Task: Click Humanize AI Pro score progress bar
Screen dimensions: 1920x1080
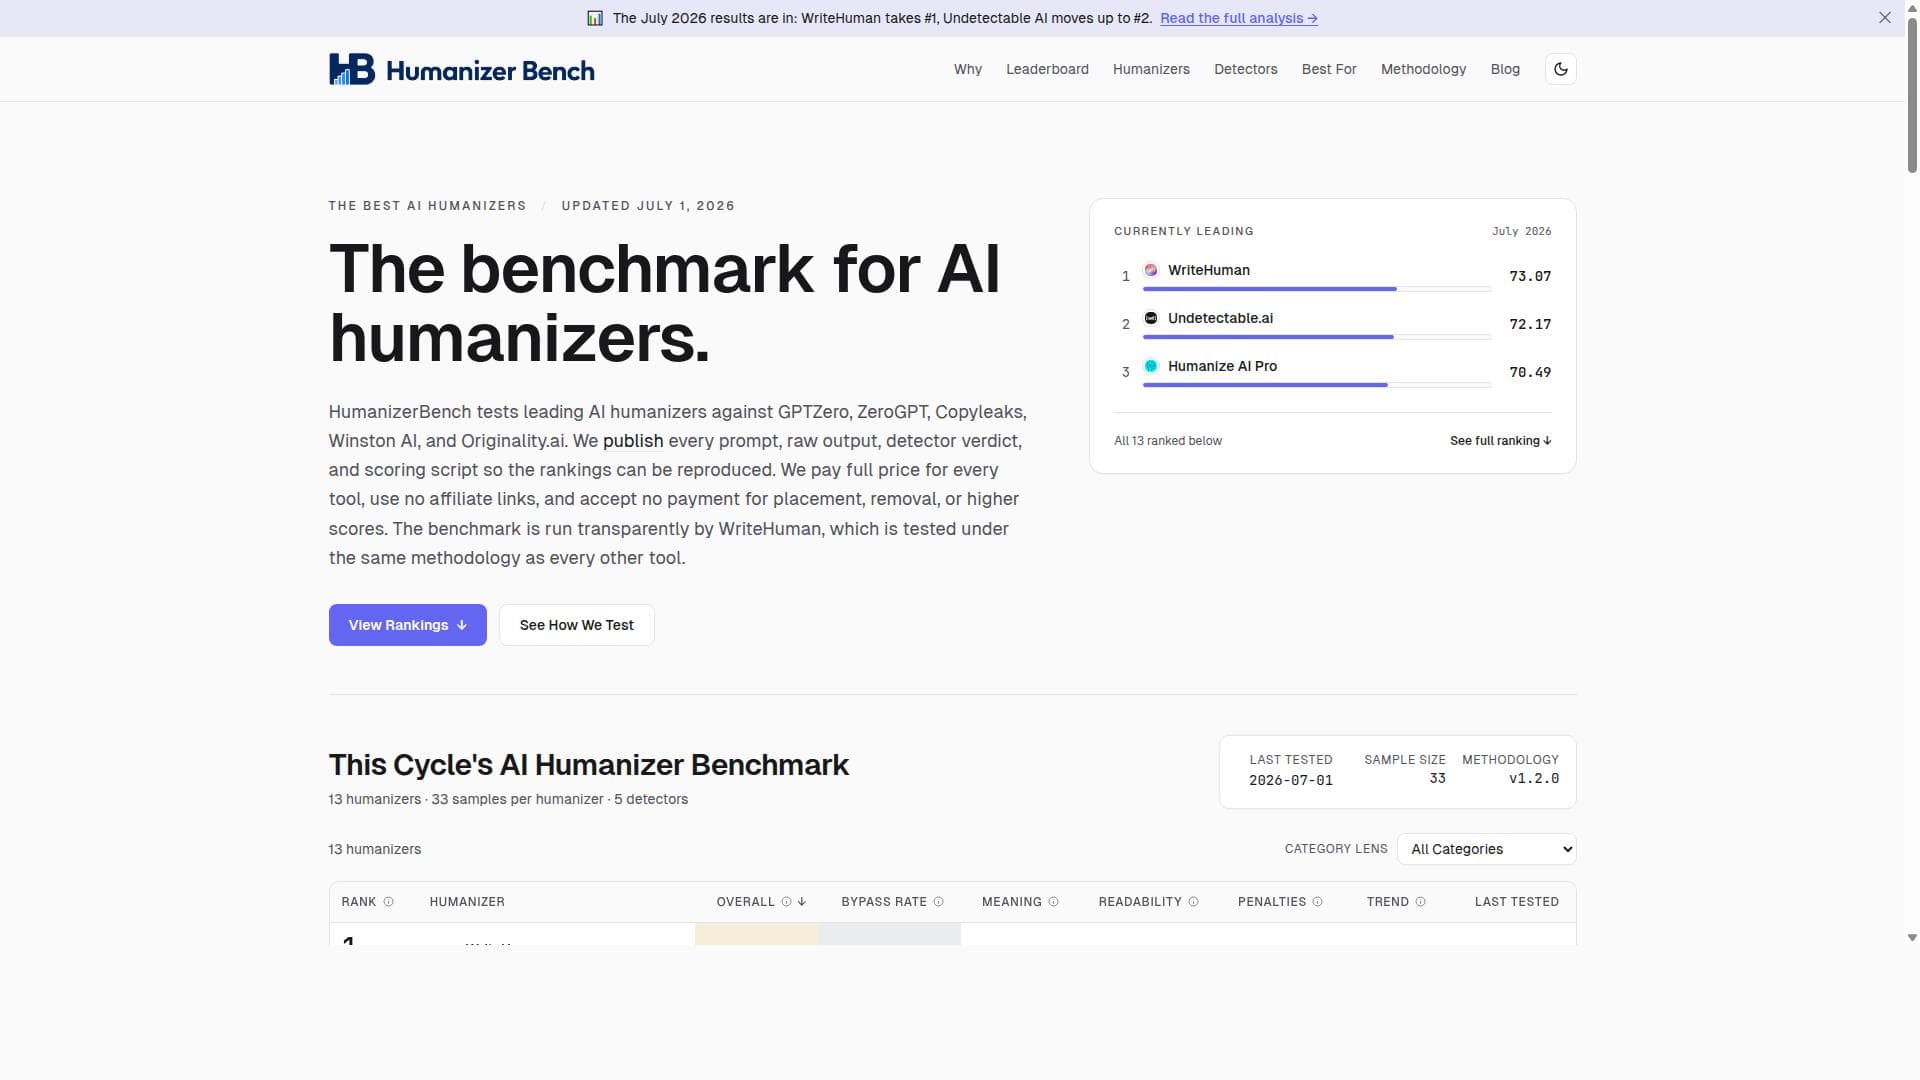Action: 1316,385
